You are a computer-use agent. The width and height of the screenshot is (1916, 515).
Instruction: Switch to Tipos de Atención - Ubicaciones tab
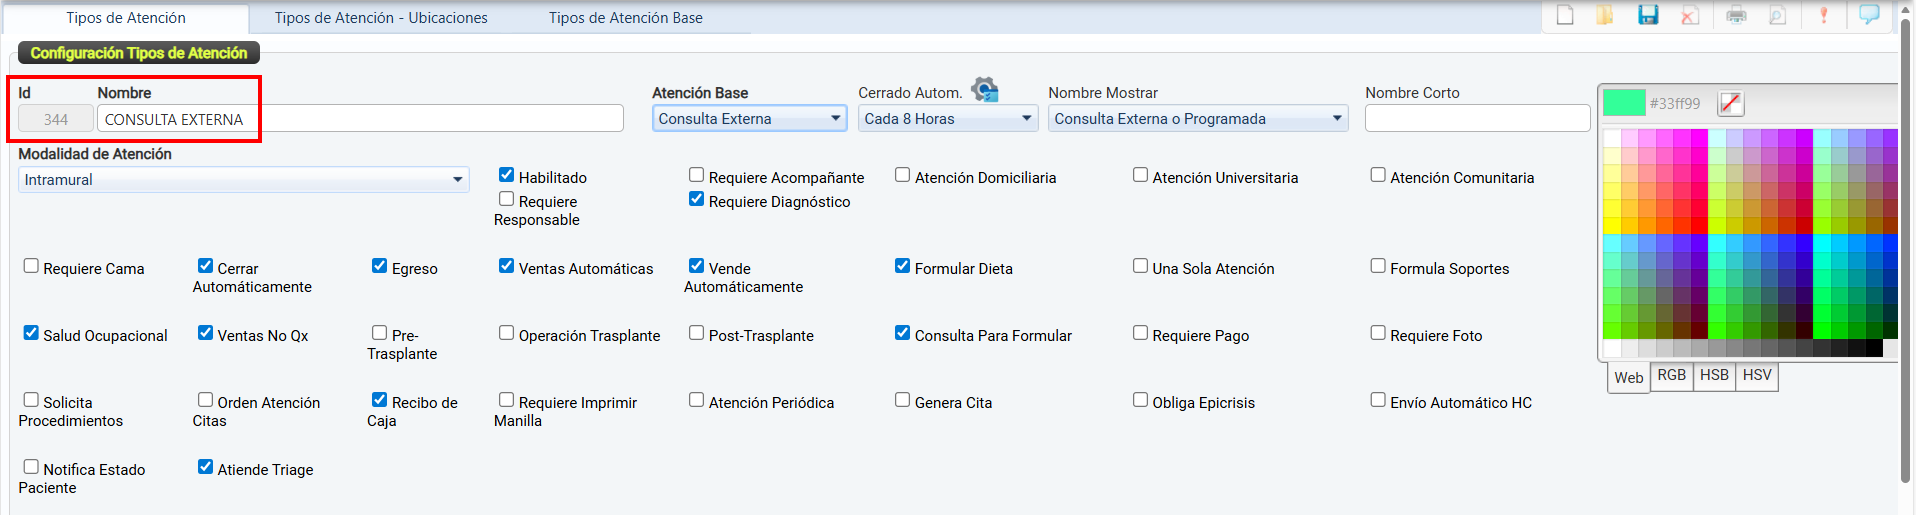381,18
